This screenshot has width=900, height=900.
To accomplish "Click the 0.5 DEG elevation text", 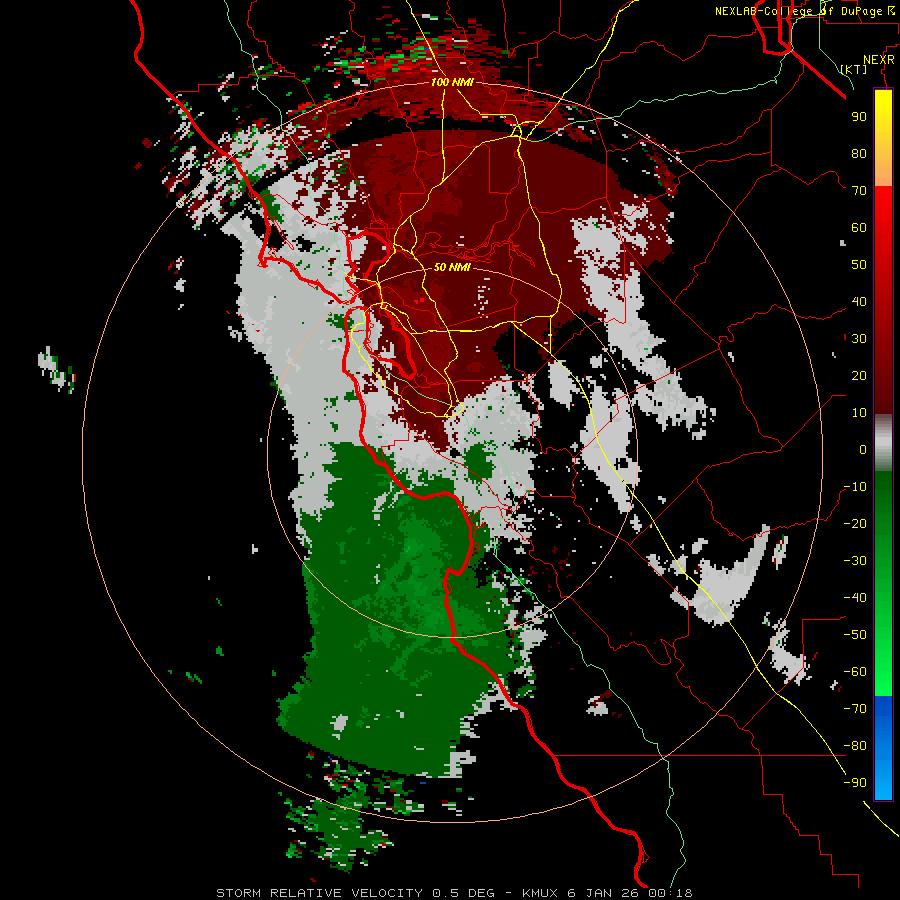I will click(x=463, y=893).
